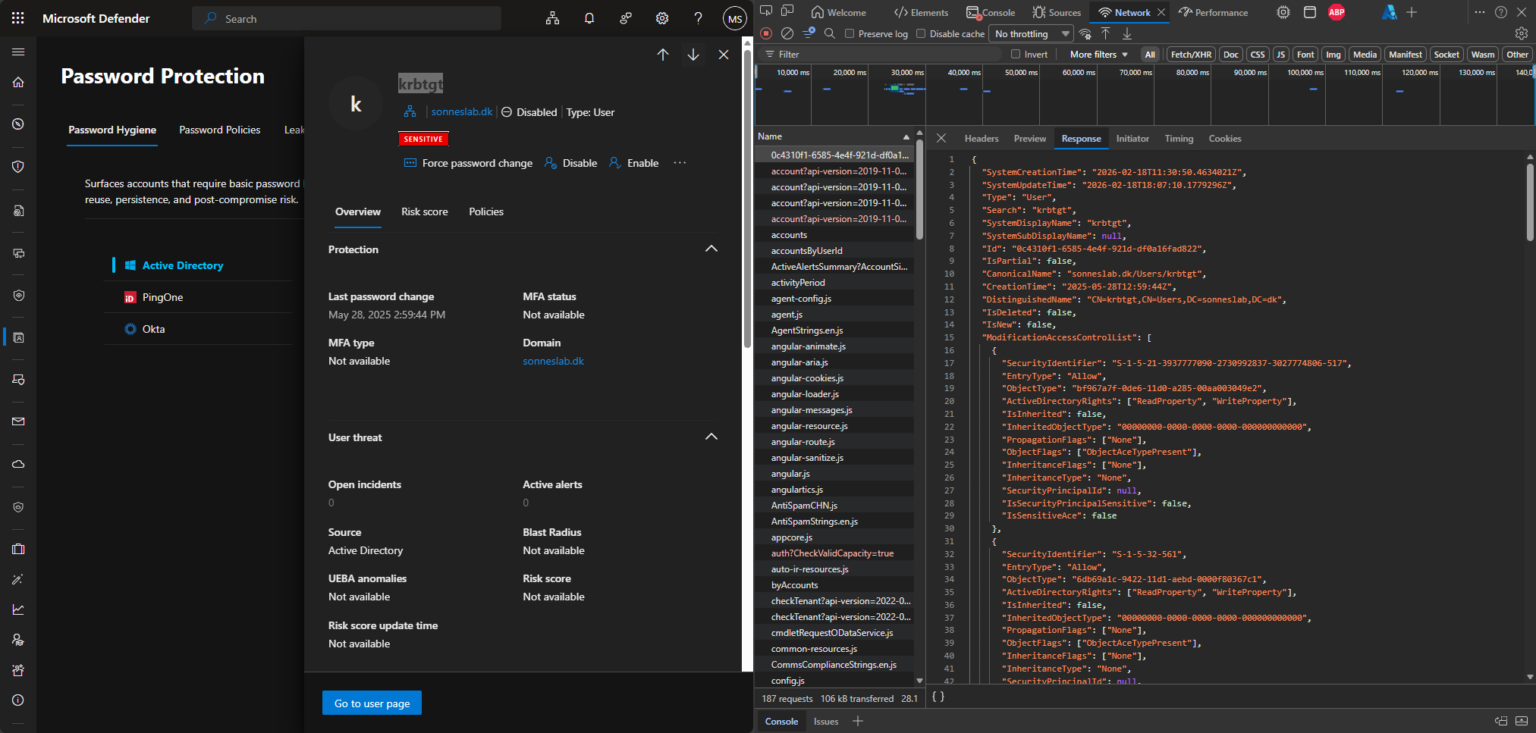
Task: Open the Defender help question mark
Action: pyautogui.click(x=698, y=18)
